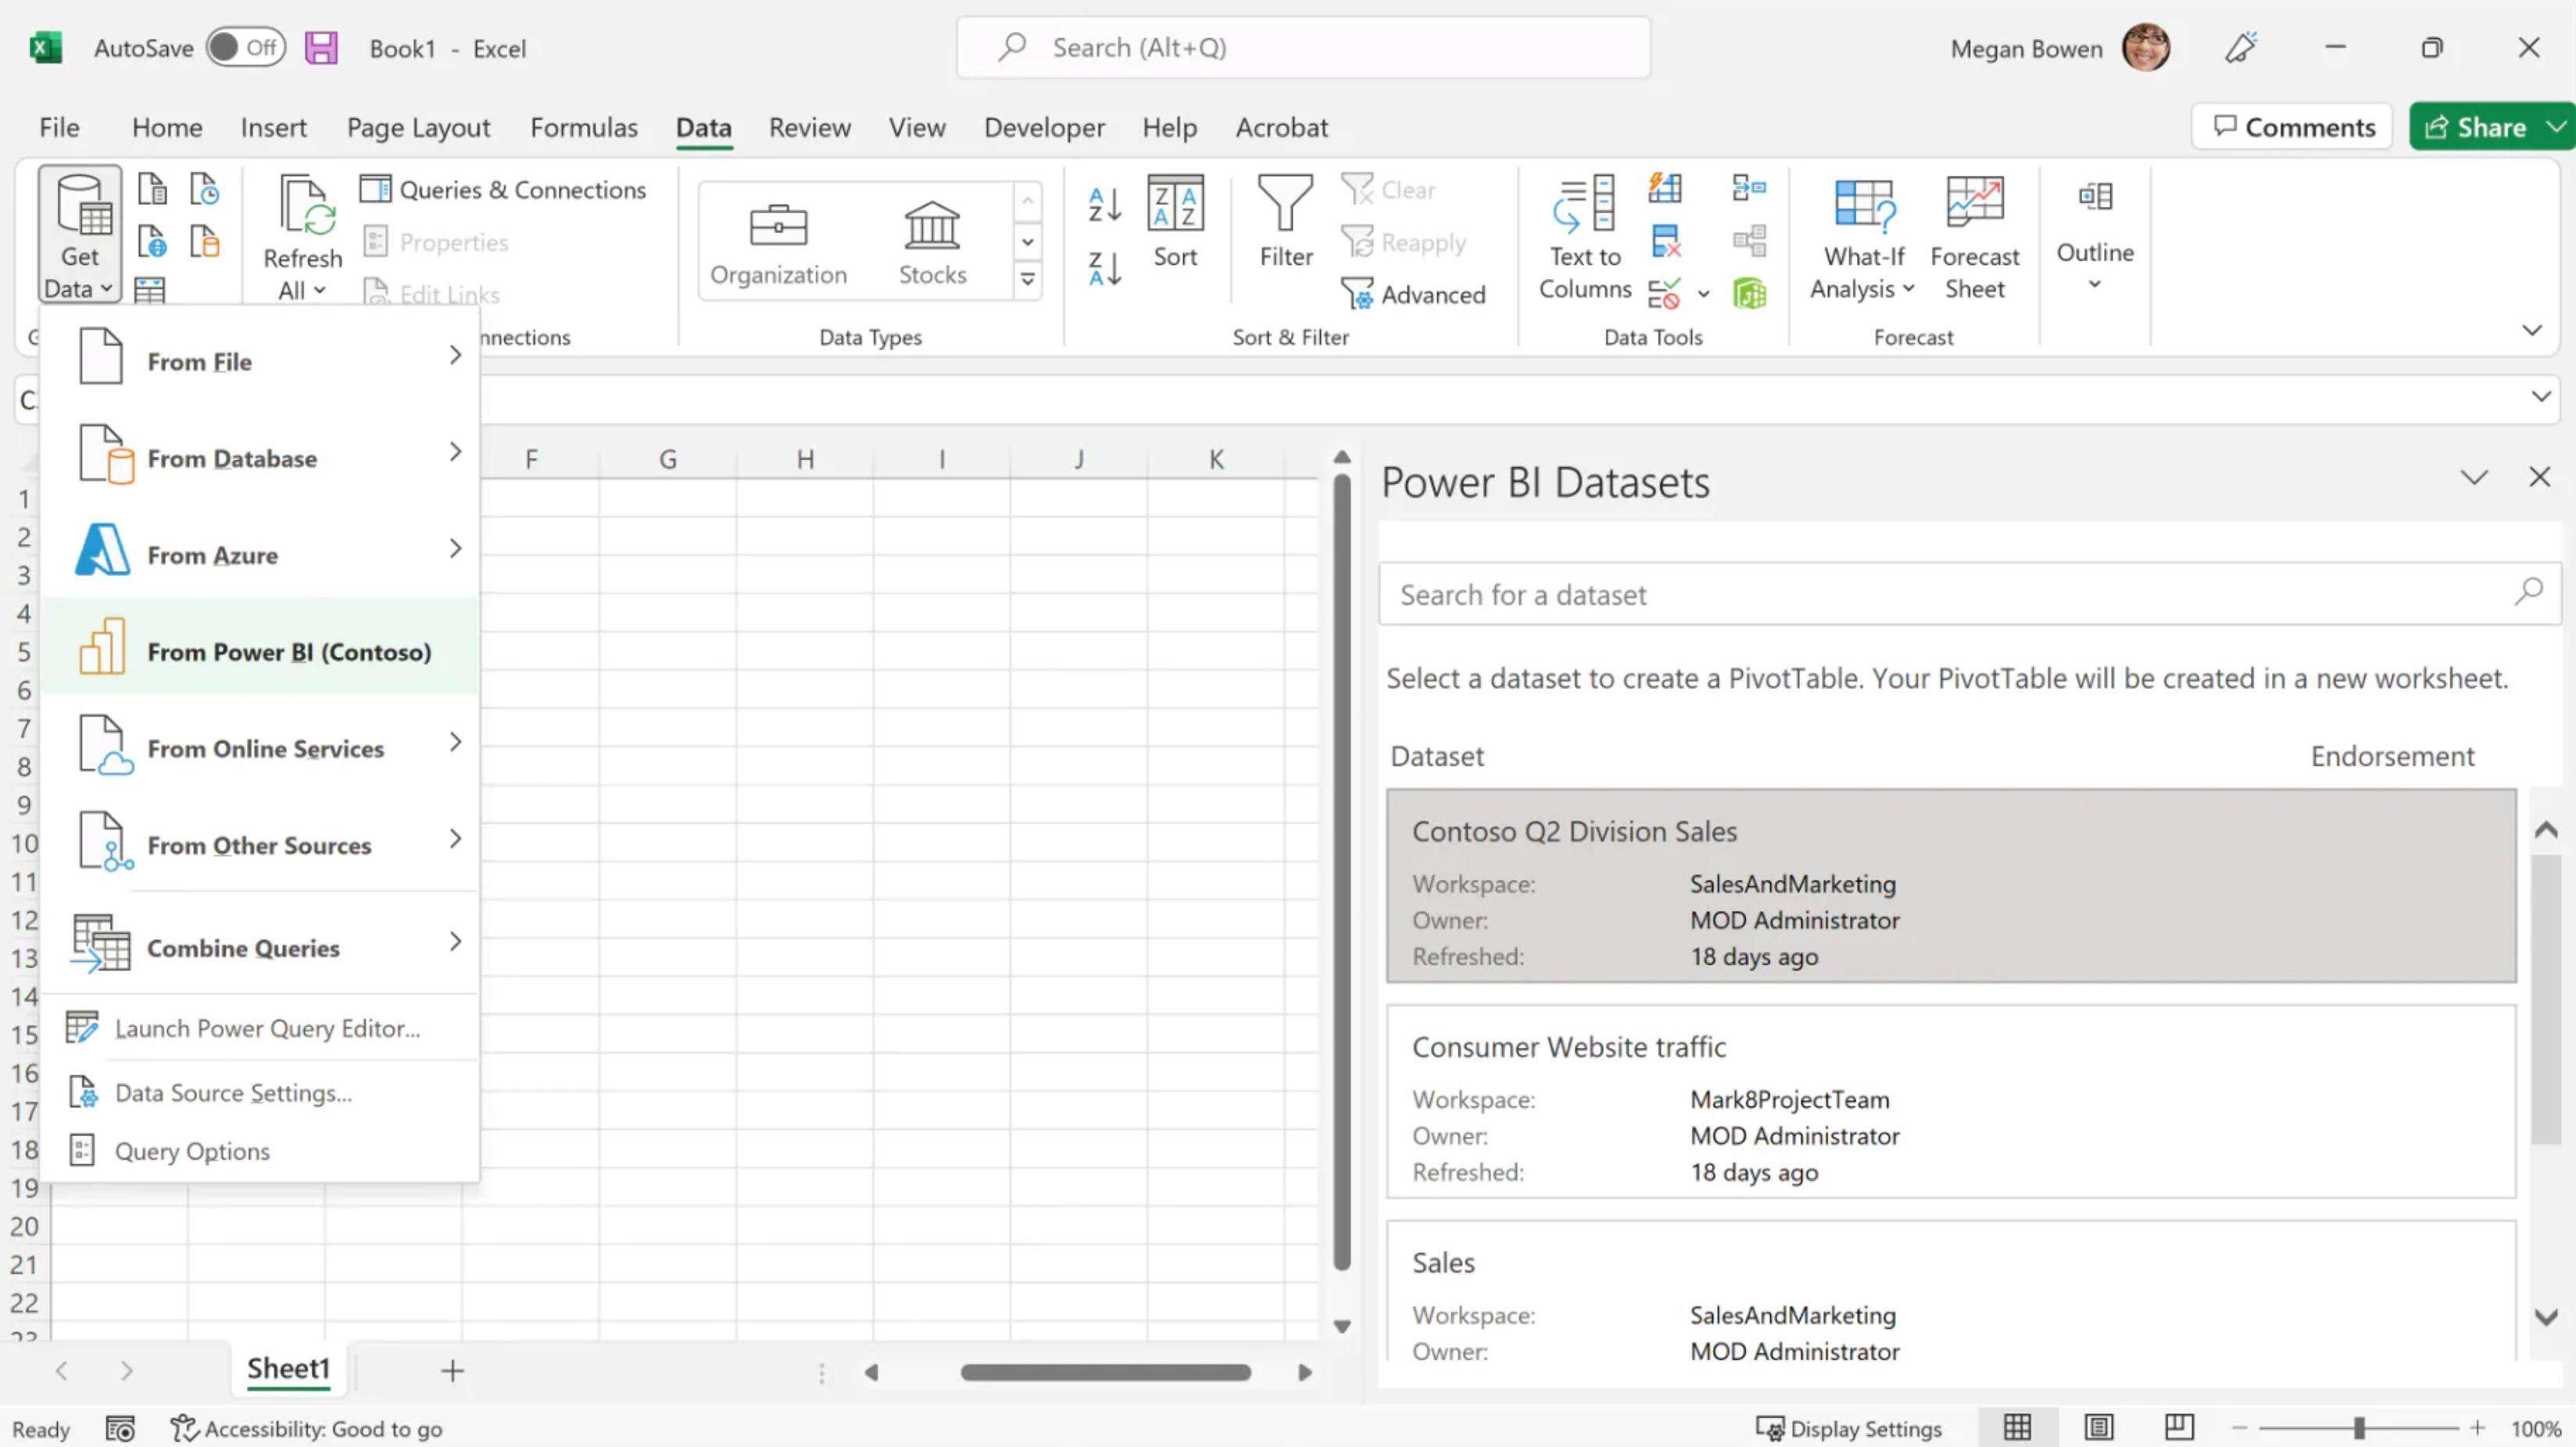The width and height of the screenshot is (2576, 1447).
Task: Switch to Page Break Preview view
Action: click(x=2179, y=1427)
